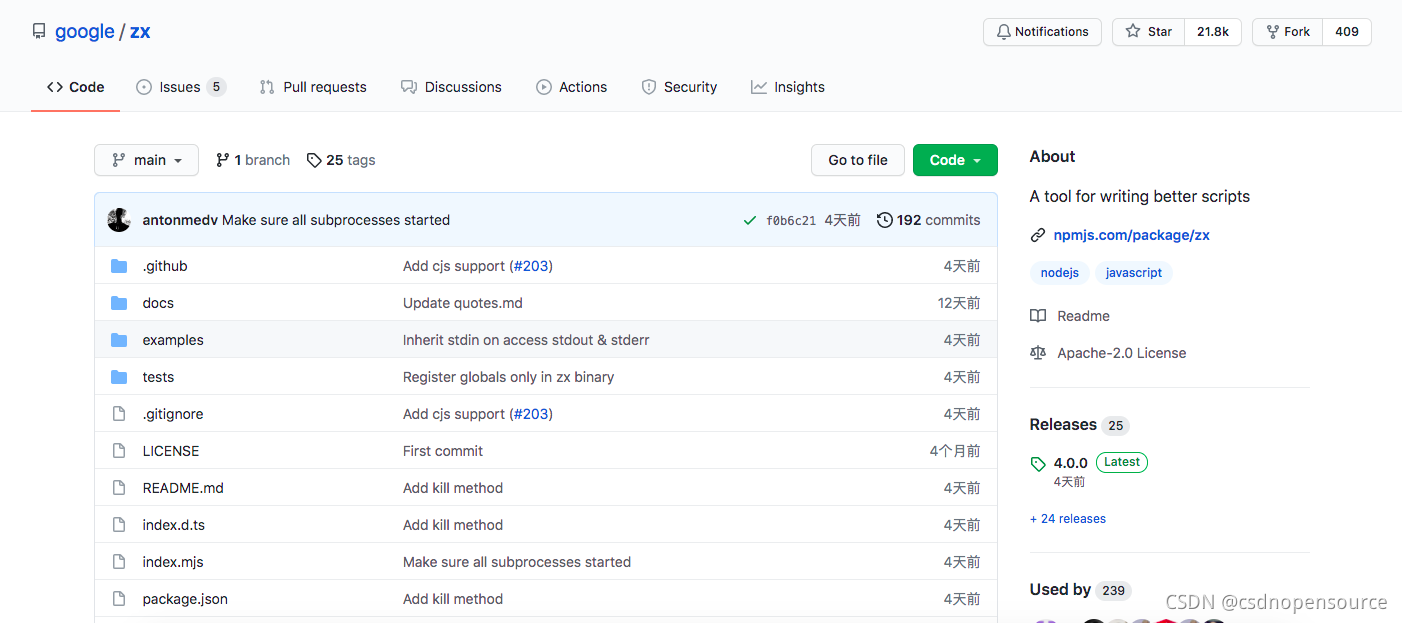This screenshot has width=1402, height=623.
Task: Open the 409 forks count
Action: click(1347, 32)
